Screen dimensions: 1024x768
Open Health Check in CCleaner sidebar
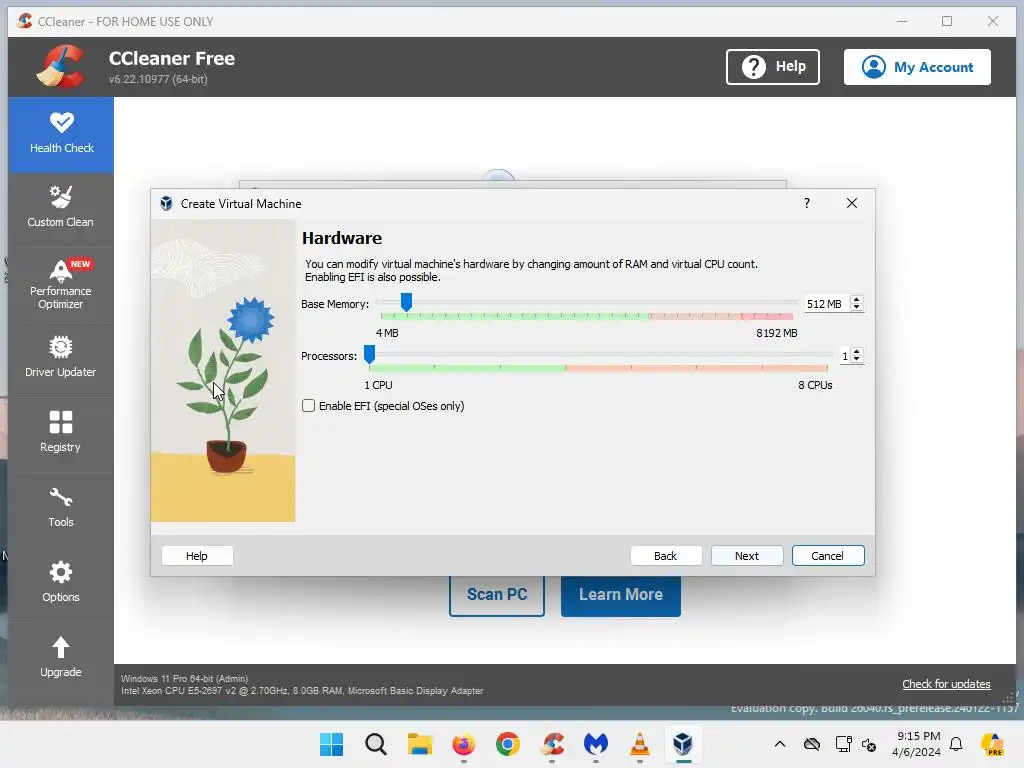pyautogui.click(x=61, y=135)
